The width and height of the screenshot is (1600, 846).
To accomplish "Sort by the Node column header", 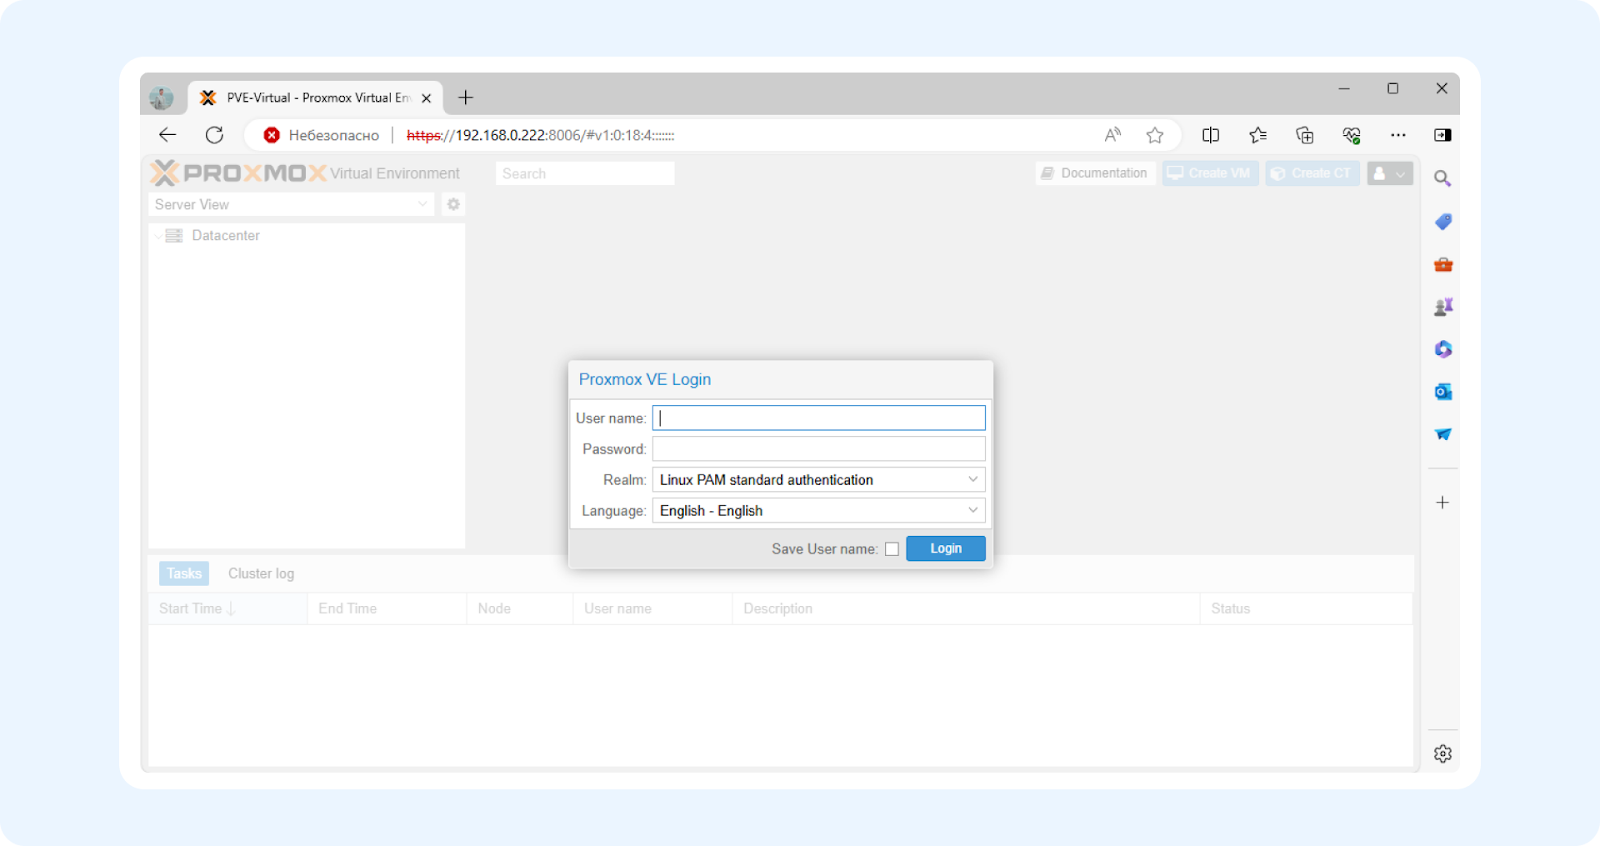I will coord(519,608).
